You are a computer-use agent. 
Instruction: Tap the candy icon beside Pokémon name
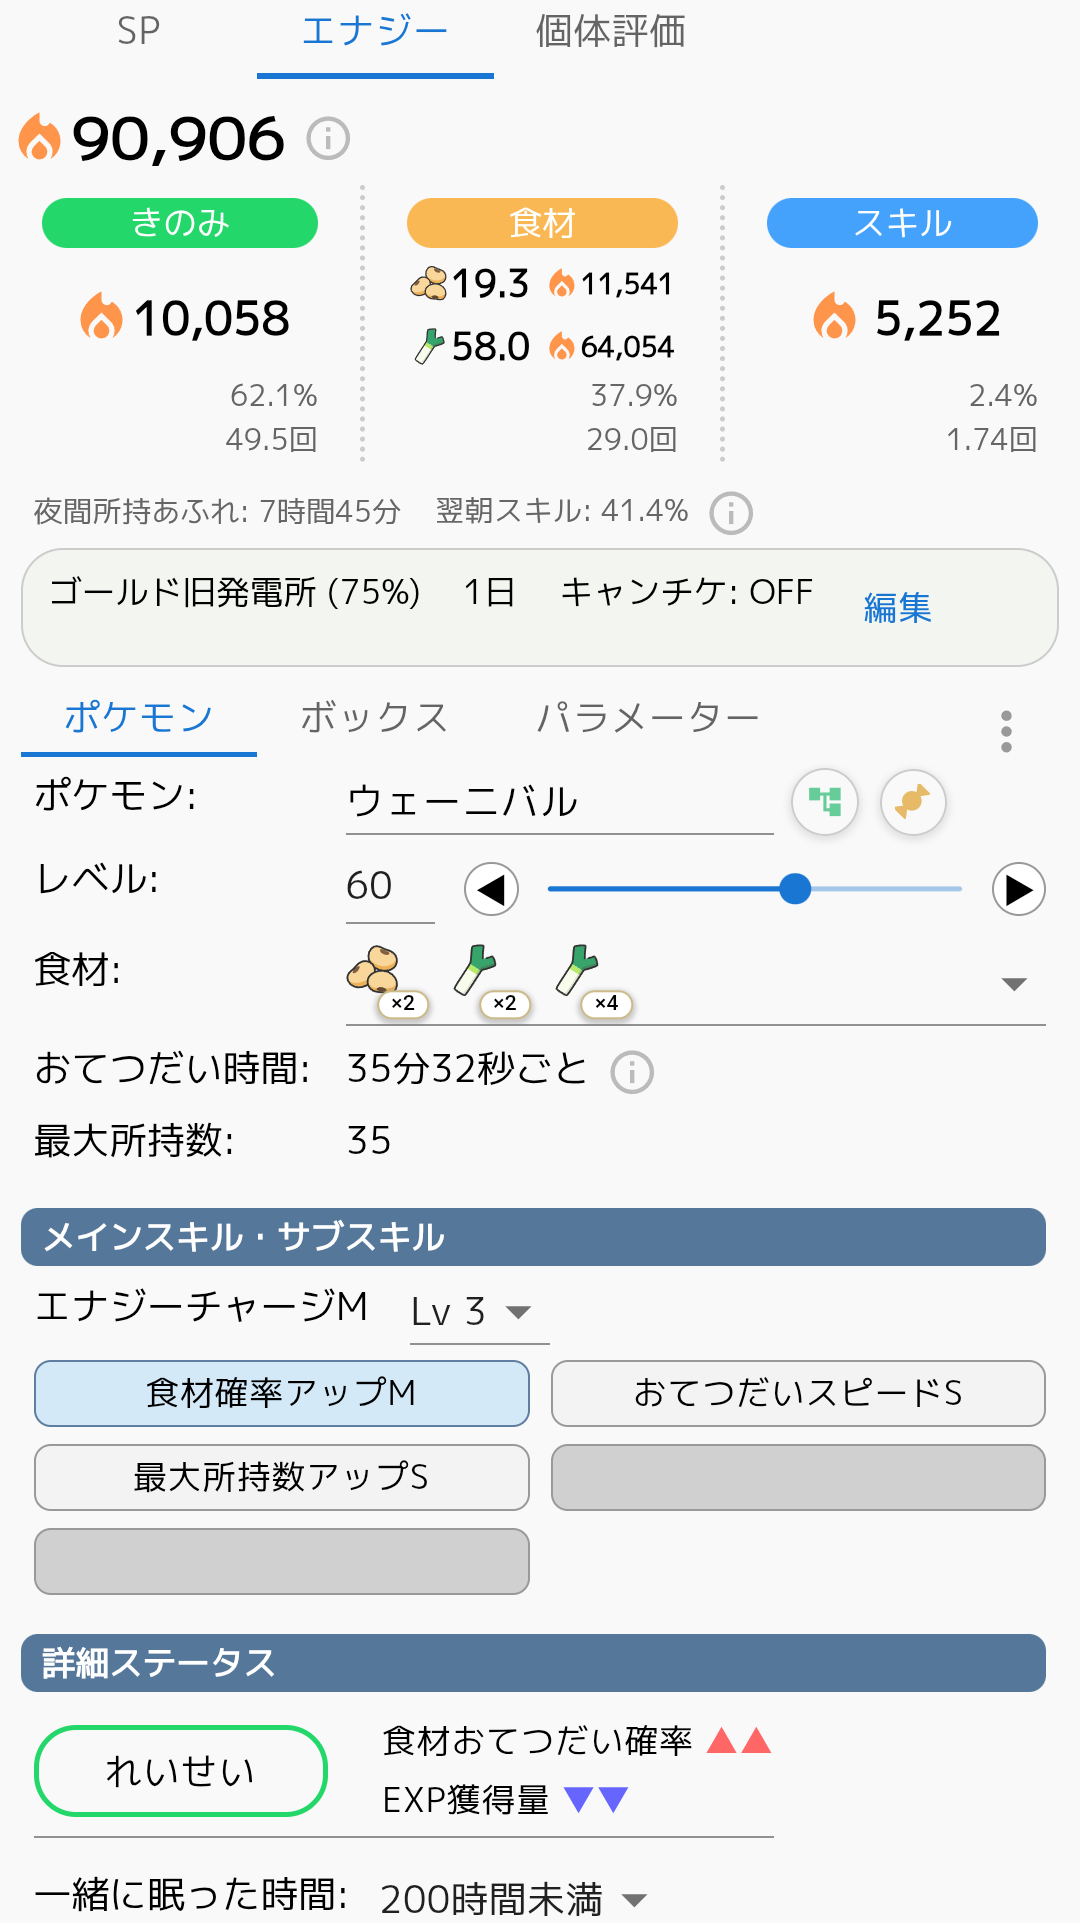tap(913, 802)
